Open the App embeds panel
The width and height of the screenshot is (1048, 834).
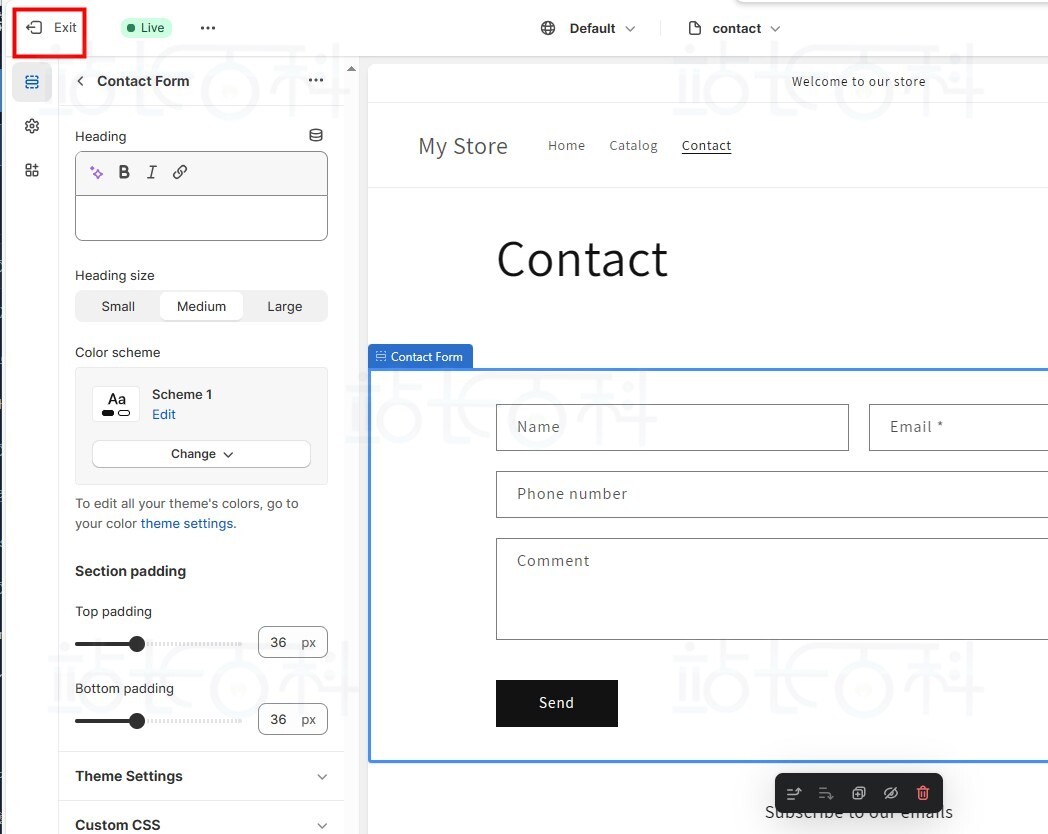coord(31,170)
